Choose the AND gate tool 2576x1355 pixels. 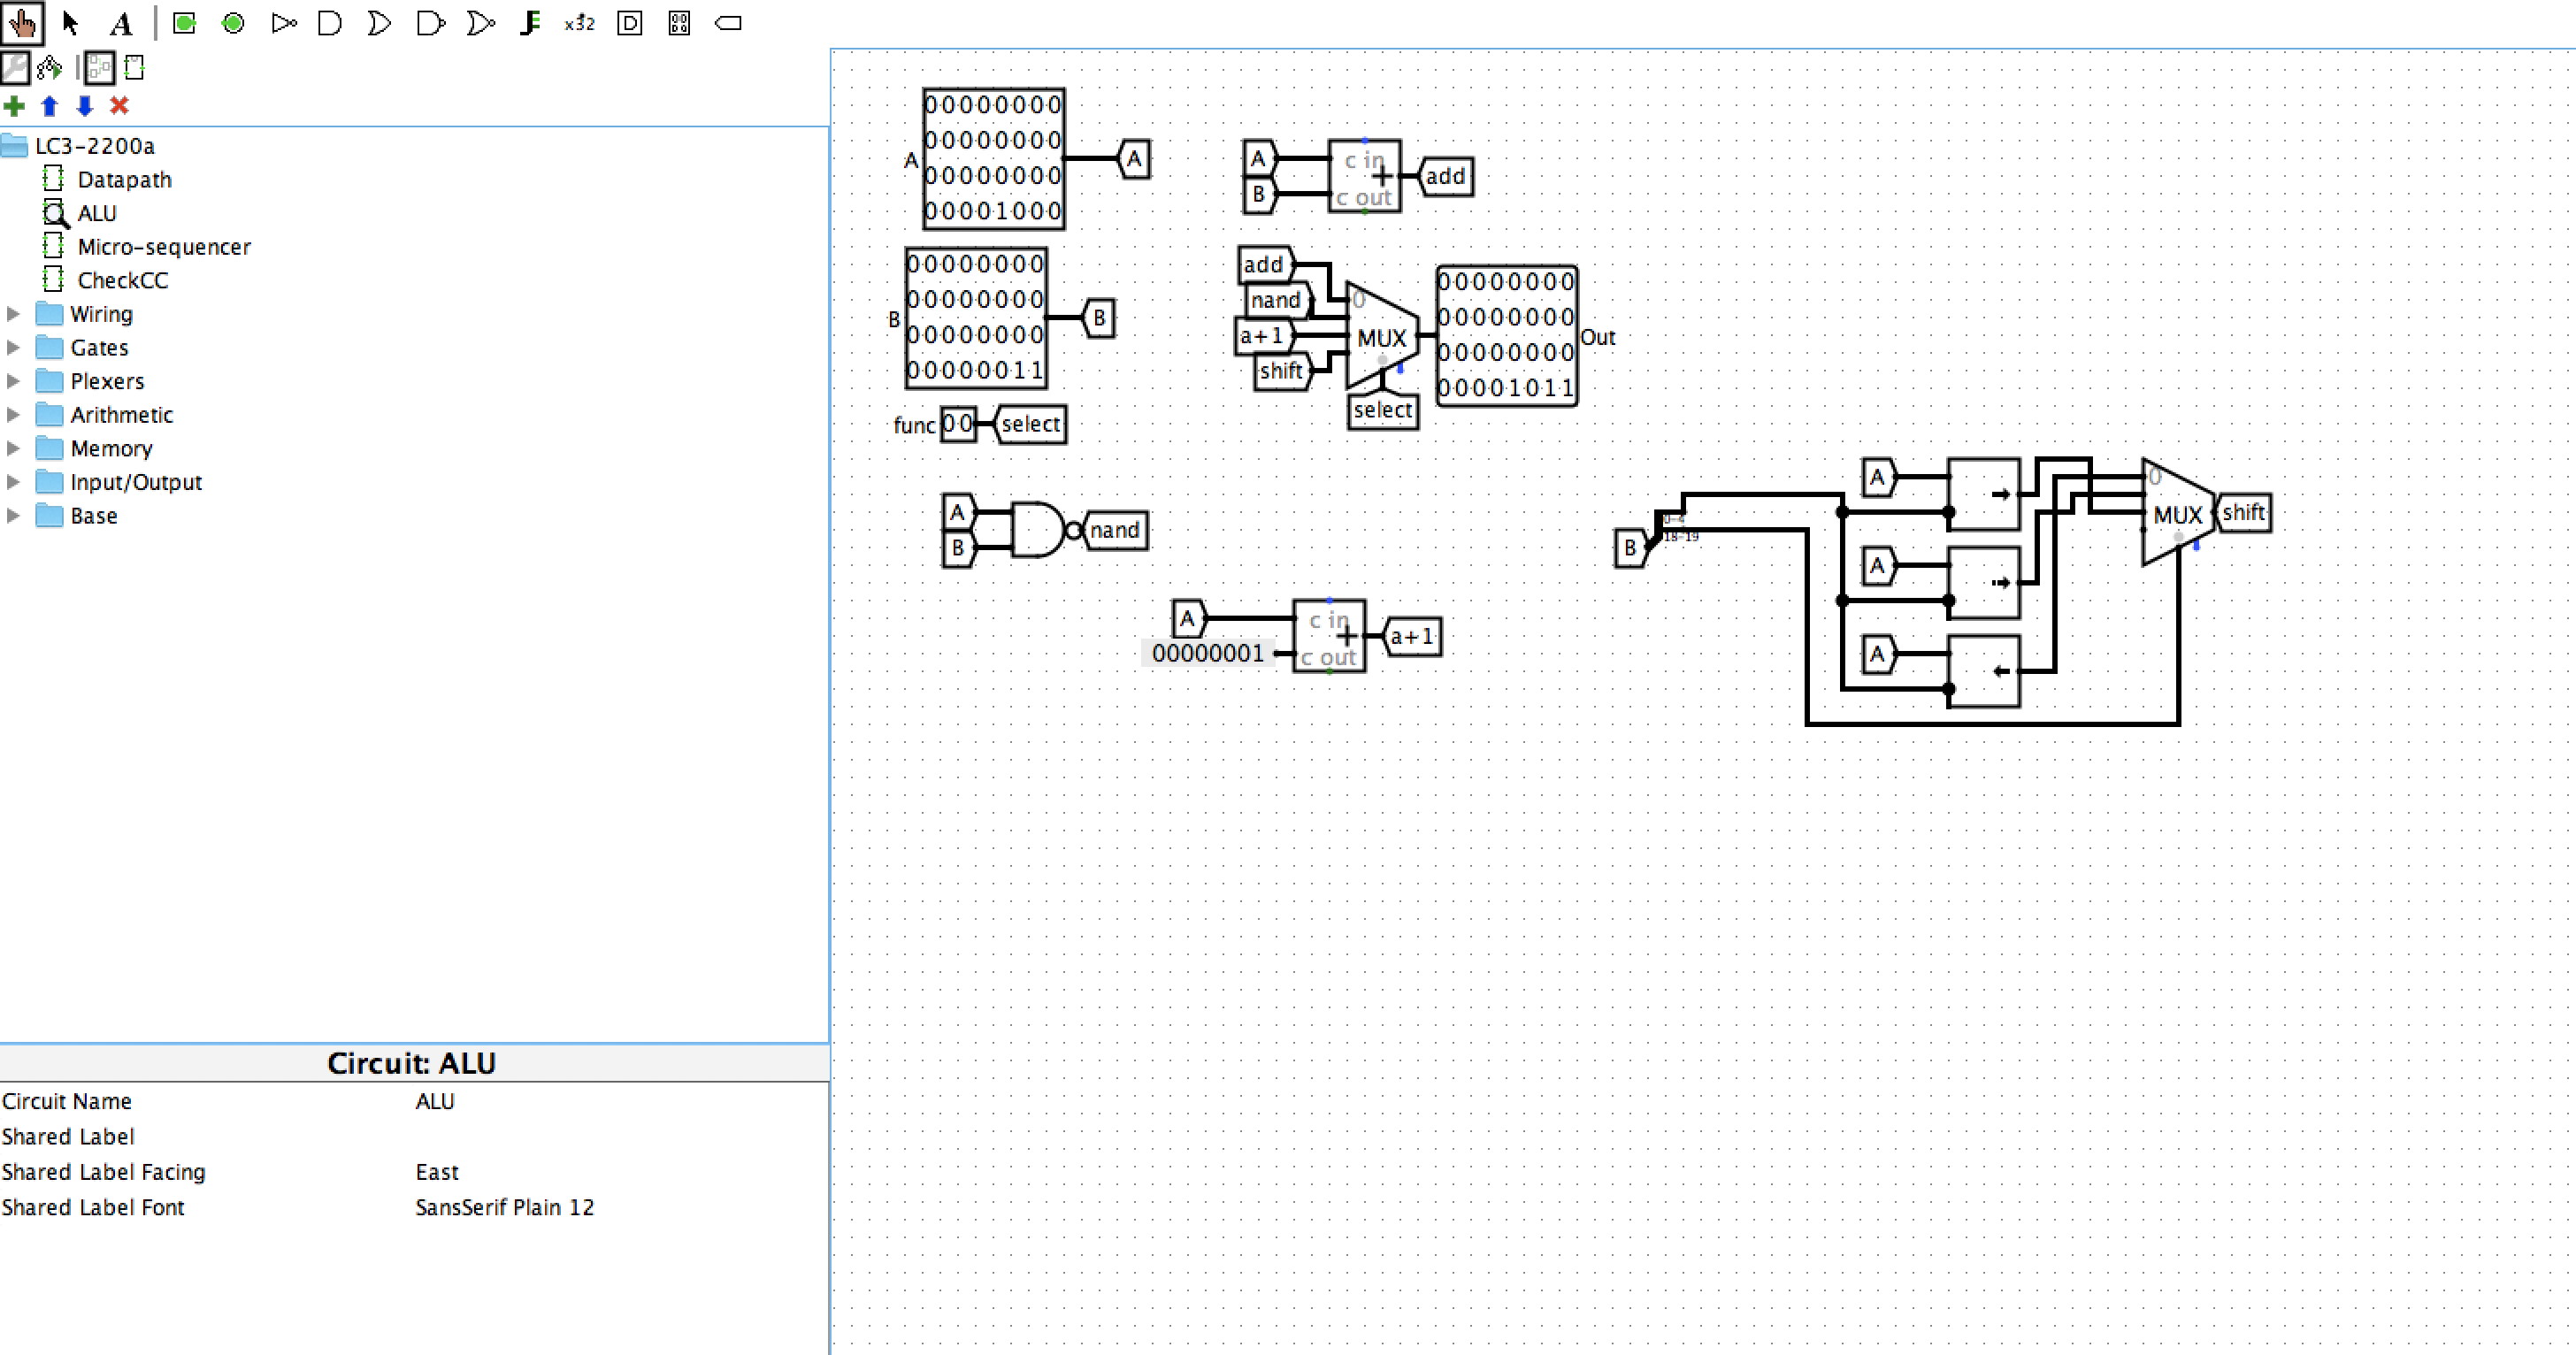pyautogui.click(x=329, y=22)
